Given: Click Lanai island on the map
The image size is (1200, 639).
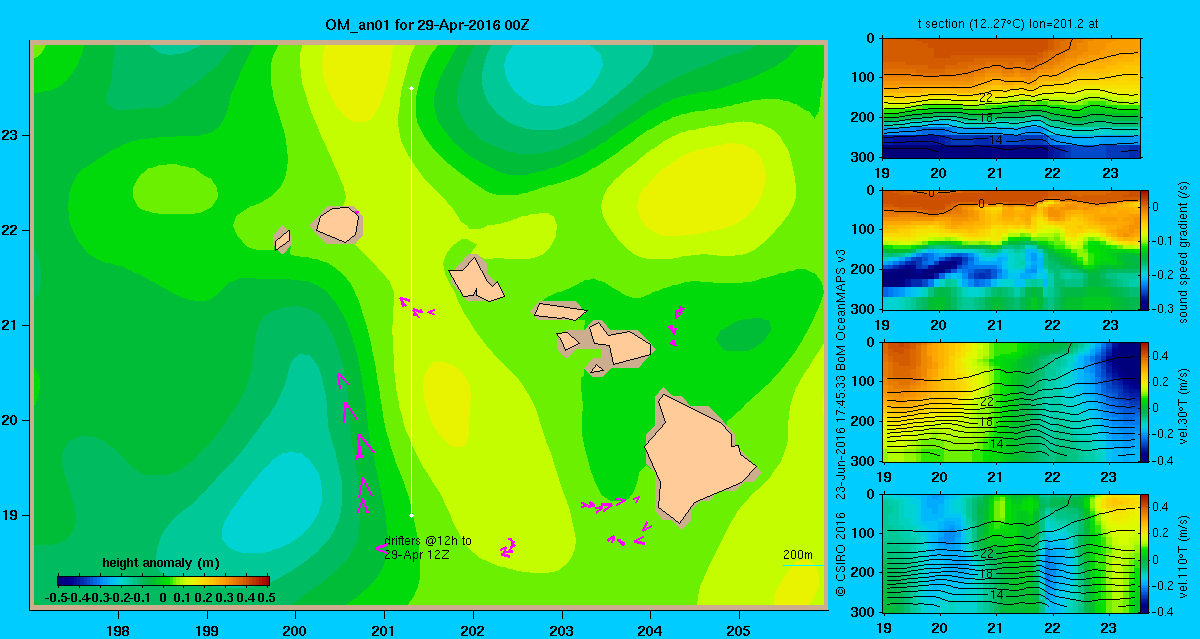Looking at the screenshot, I should pos(568,341).
